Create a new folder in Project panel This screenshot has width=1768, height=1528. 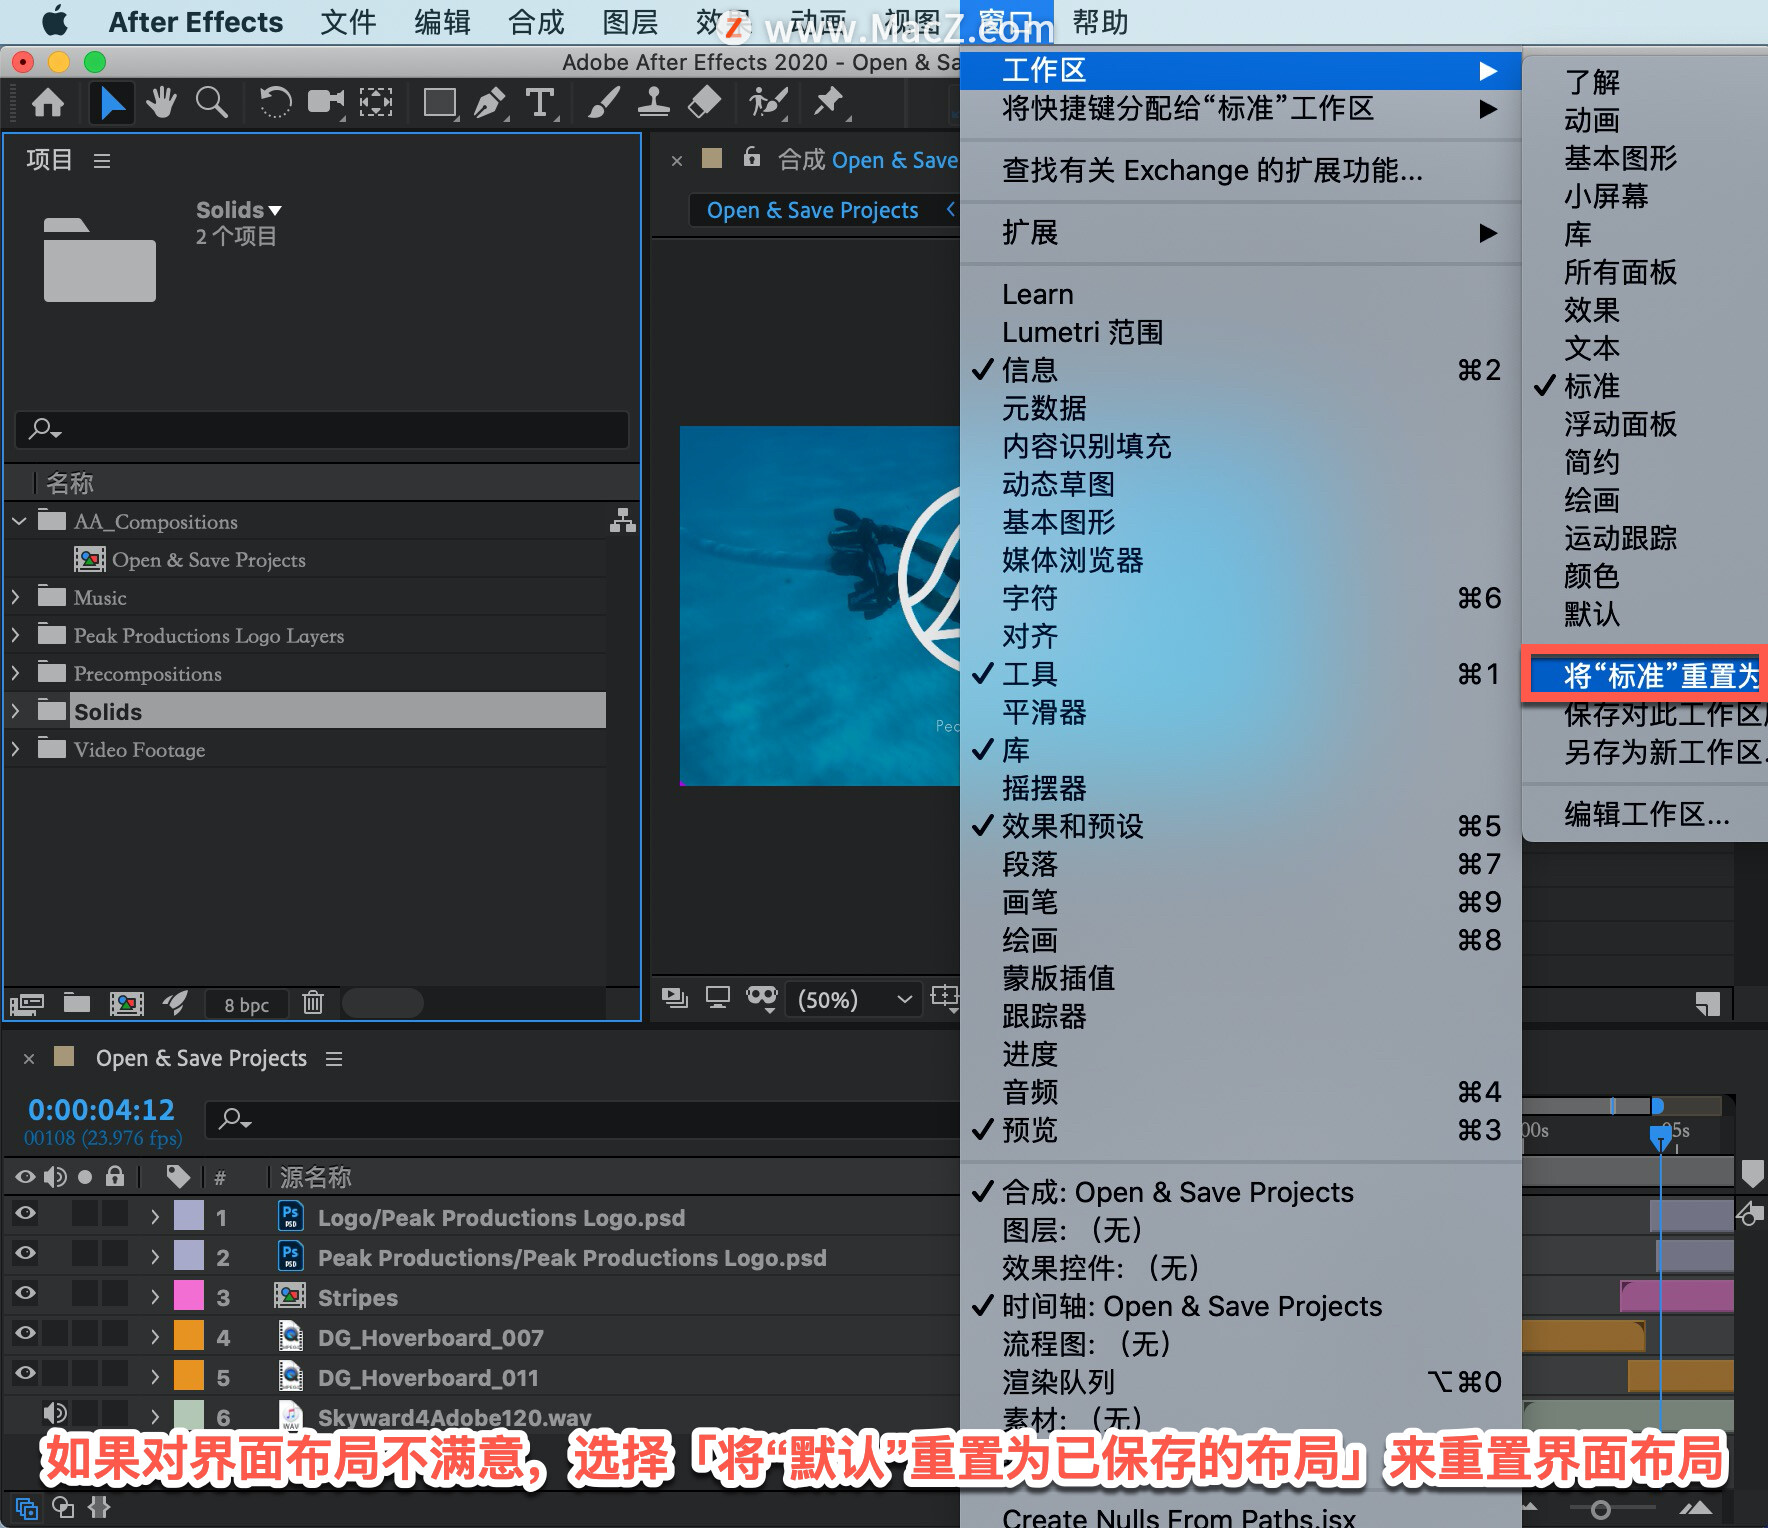pos(77,1003)
